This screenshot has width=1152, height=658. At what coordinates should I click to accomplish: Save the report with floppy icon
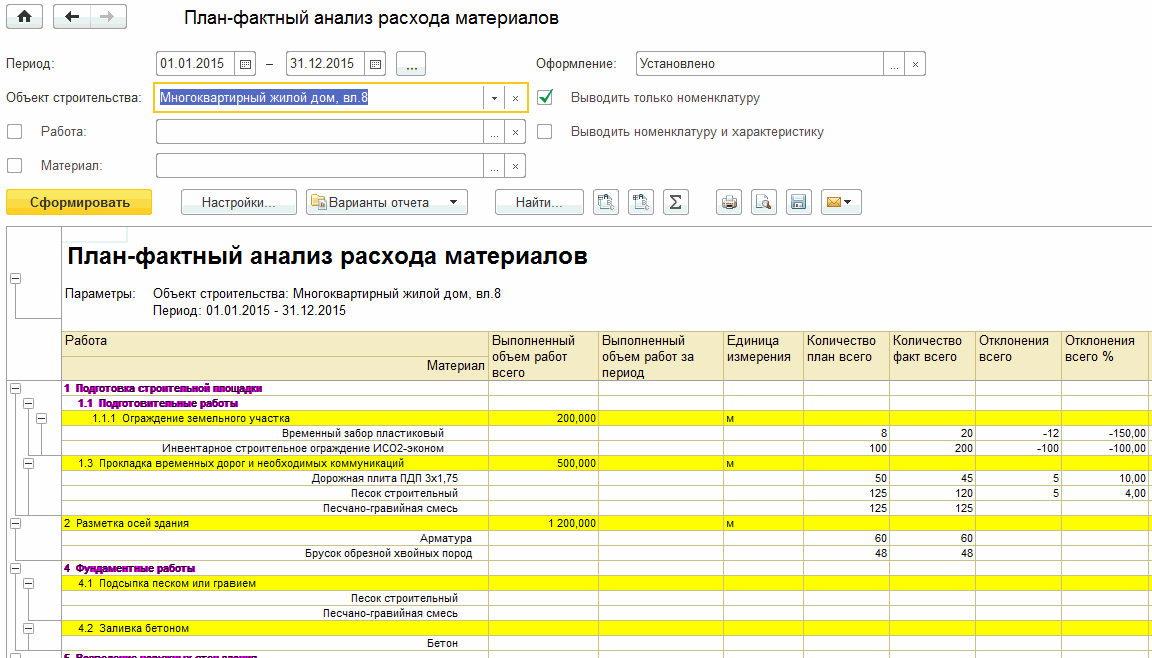click(799, 202)
